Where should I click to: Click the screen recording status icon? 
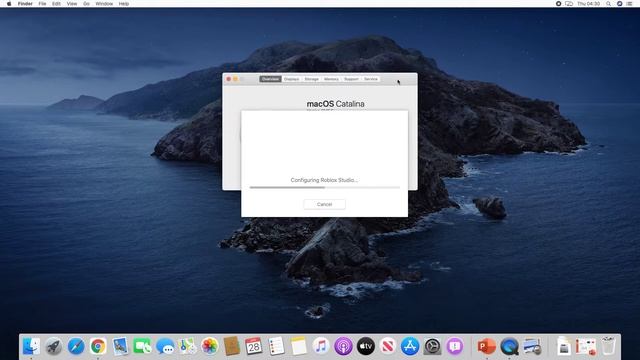click(x=558, y=4)
